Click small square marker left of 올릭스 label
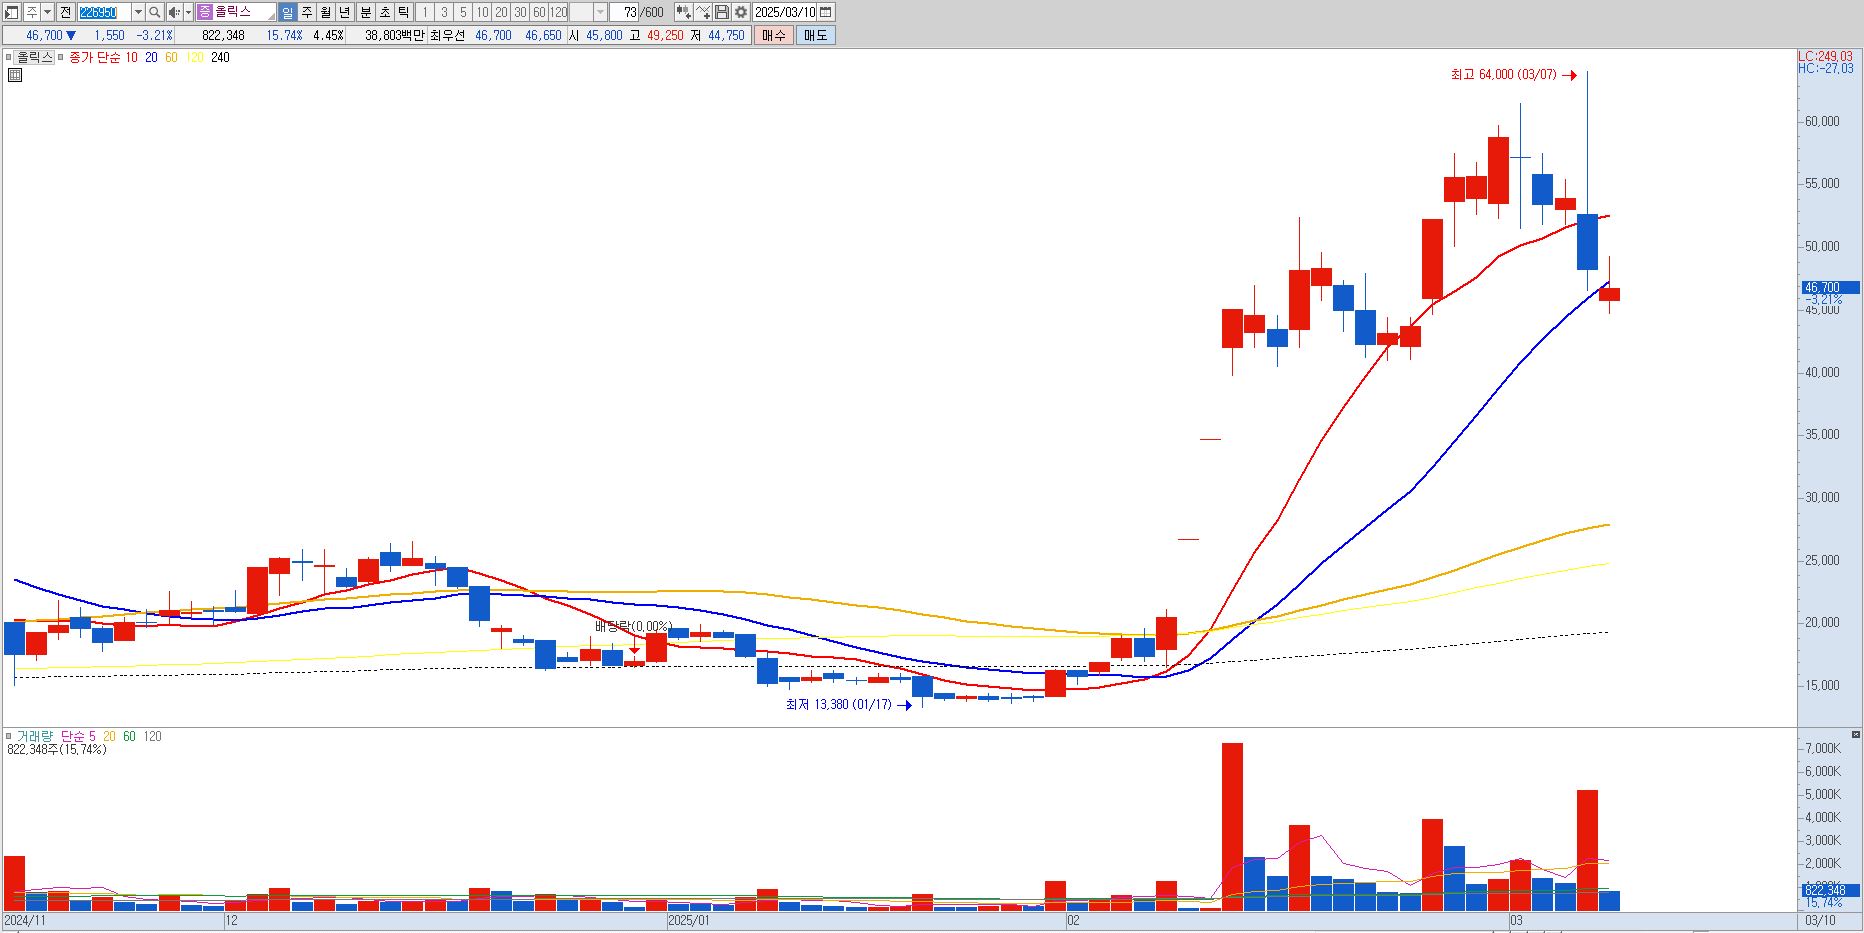 pos(9,57)
